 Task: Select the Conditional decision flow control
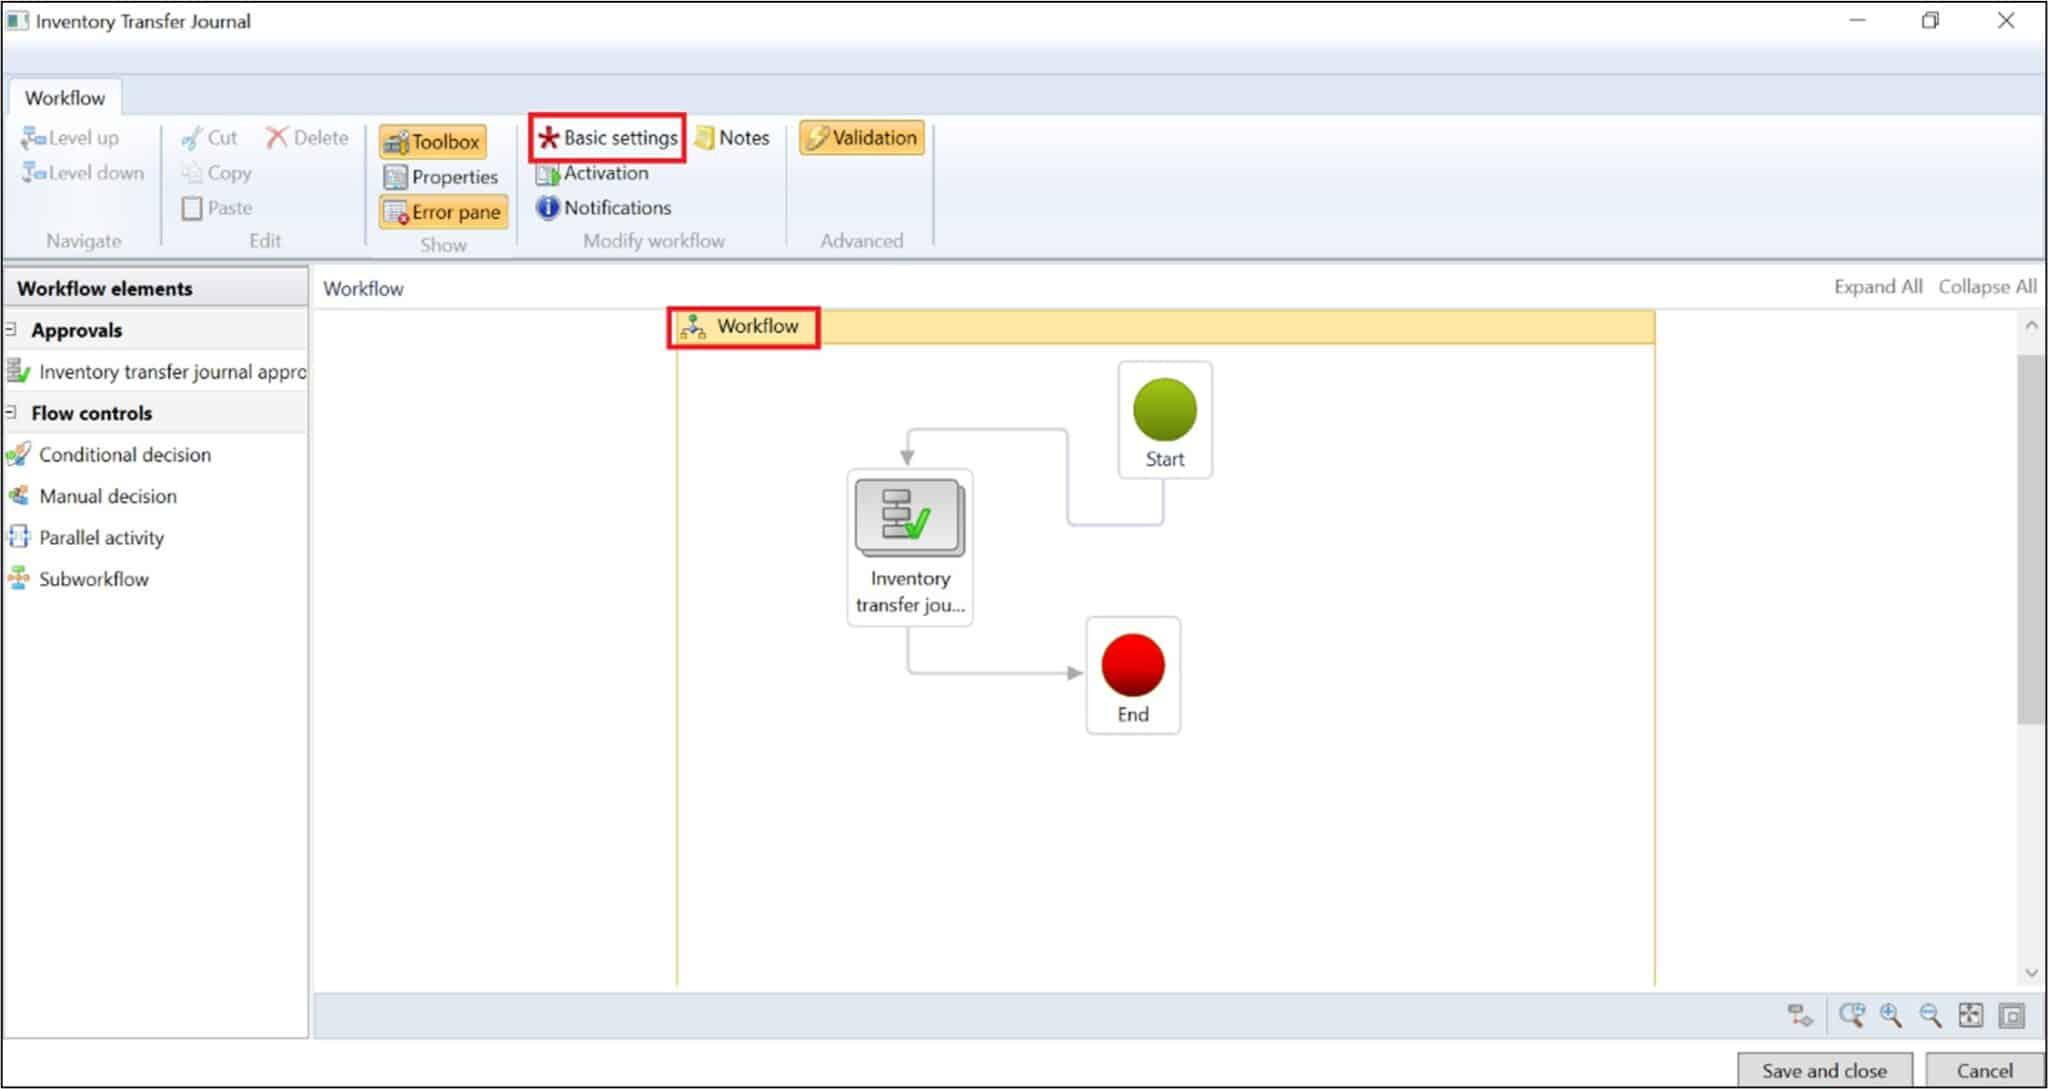point(124,454)
